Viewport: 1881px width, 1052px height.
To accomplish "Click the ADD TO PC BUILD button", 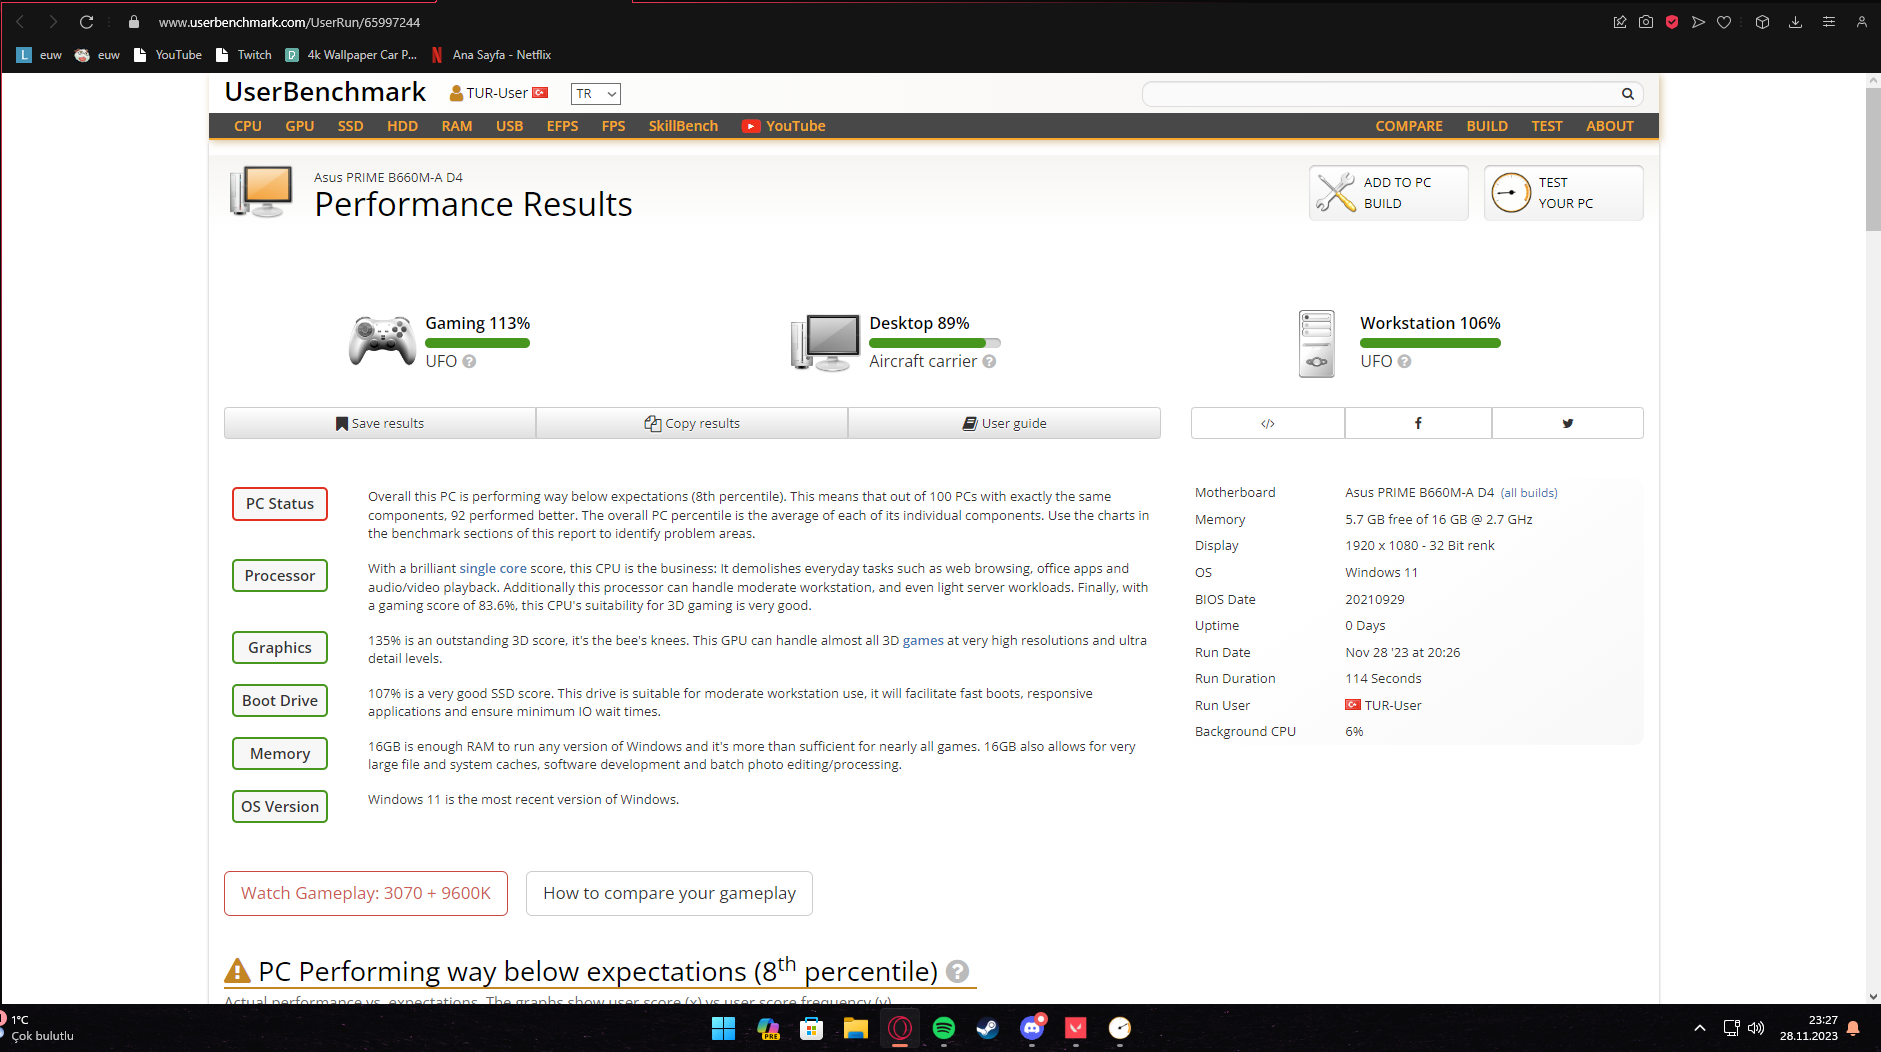I will click(x=1389, y=193).
